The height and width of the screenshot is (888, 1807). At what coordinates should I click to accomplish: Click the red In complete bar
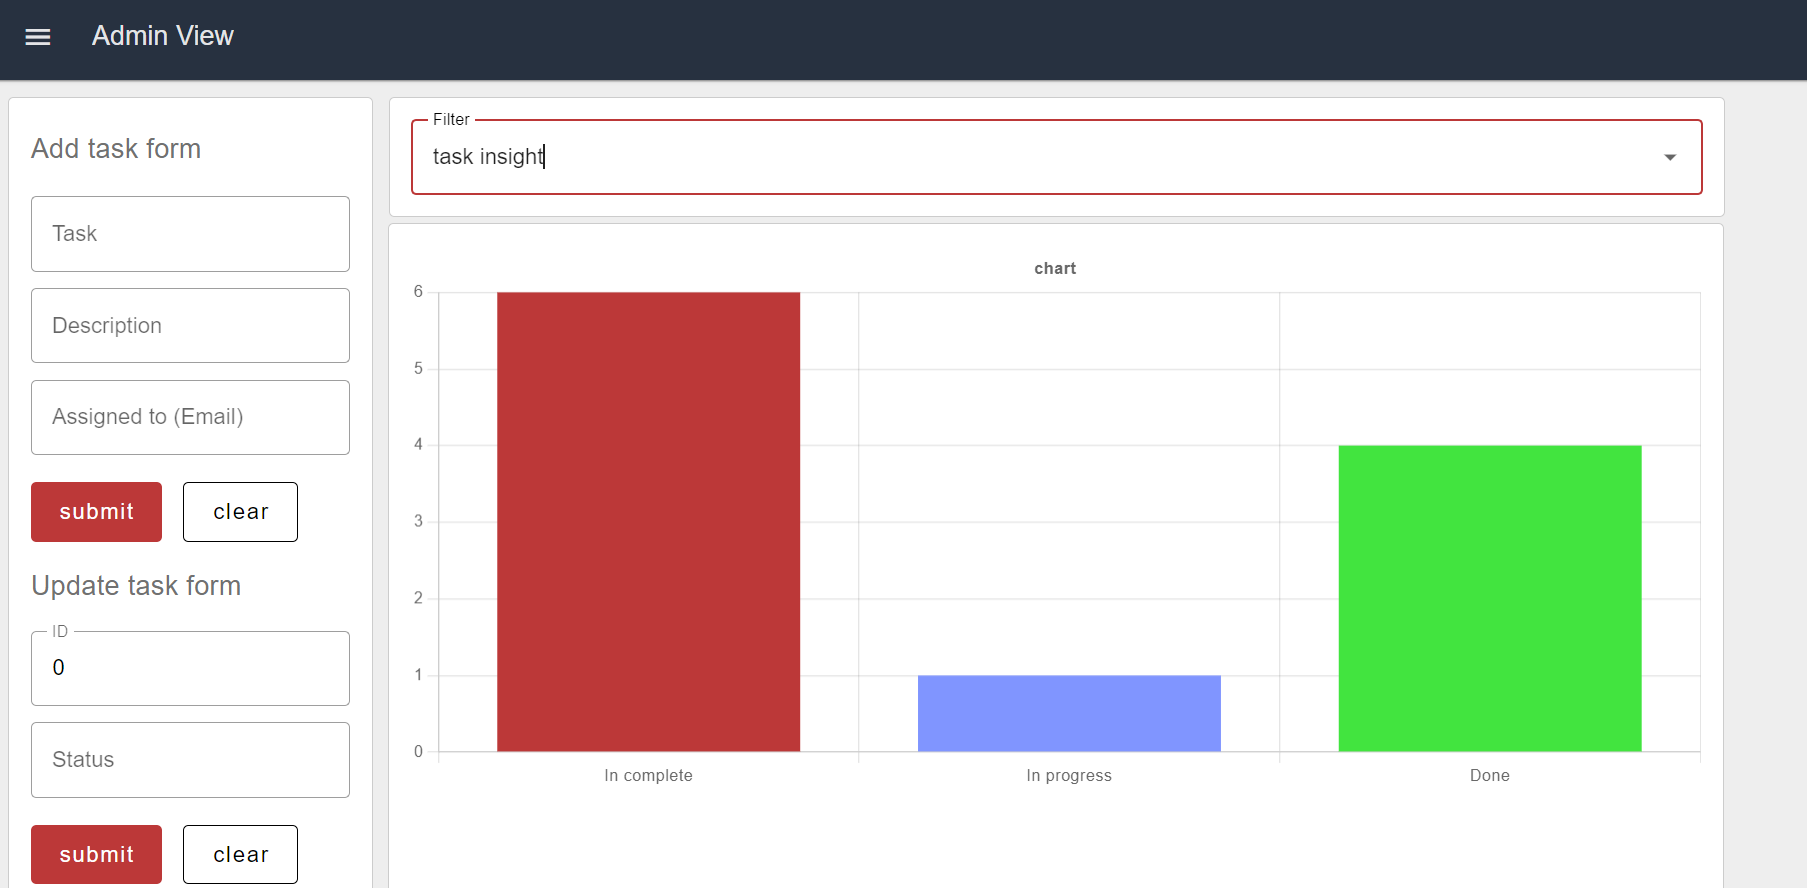(648, 522)
